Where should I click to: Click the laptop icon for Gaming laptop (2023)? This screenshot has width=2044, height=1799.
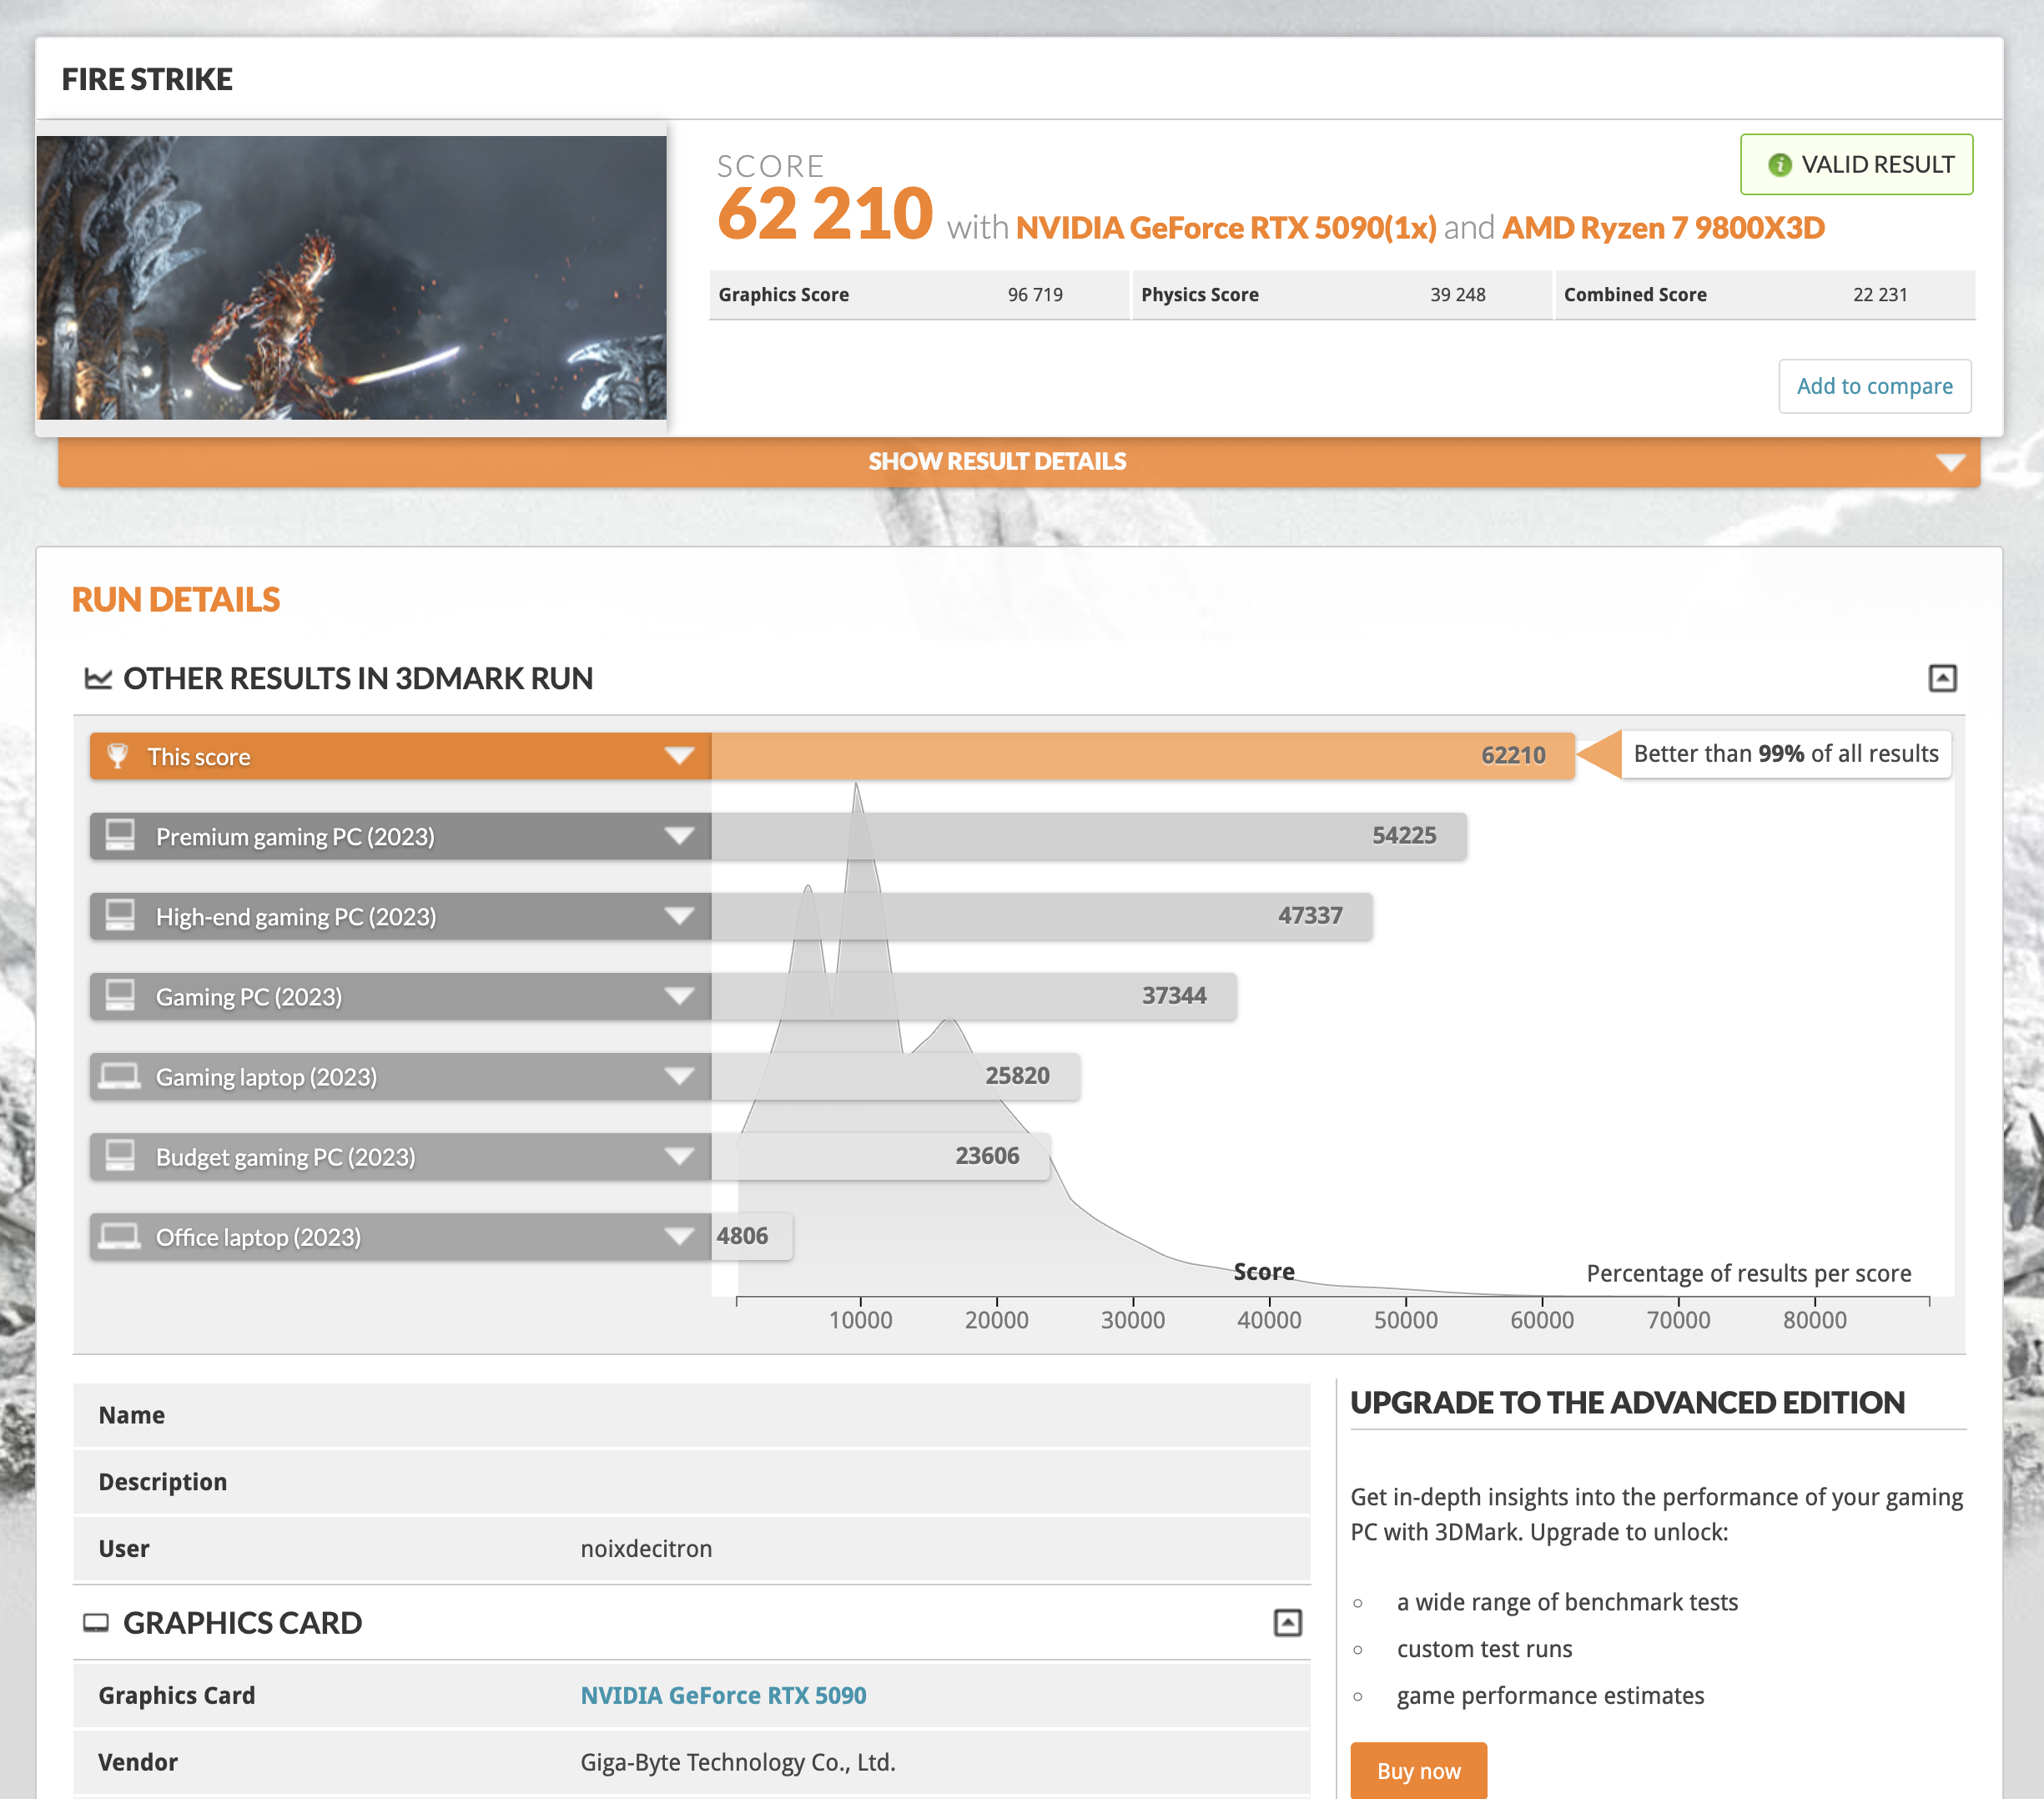tap(120, 1076)
